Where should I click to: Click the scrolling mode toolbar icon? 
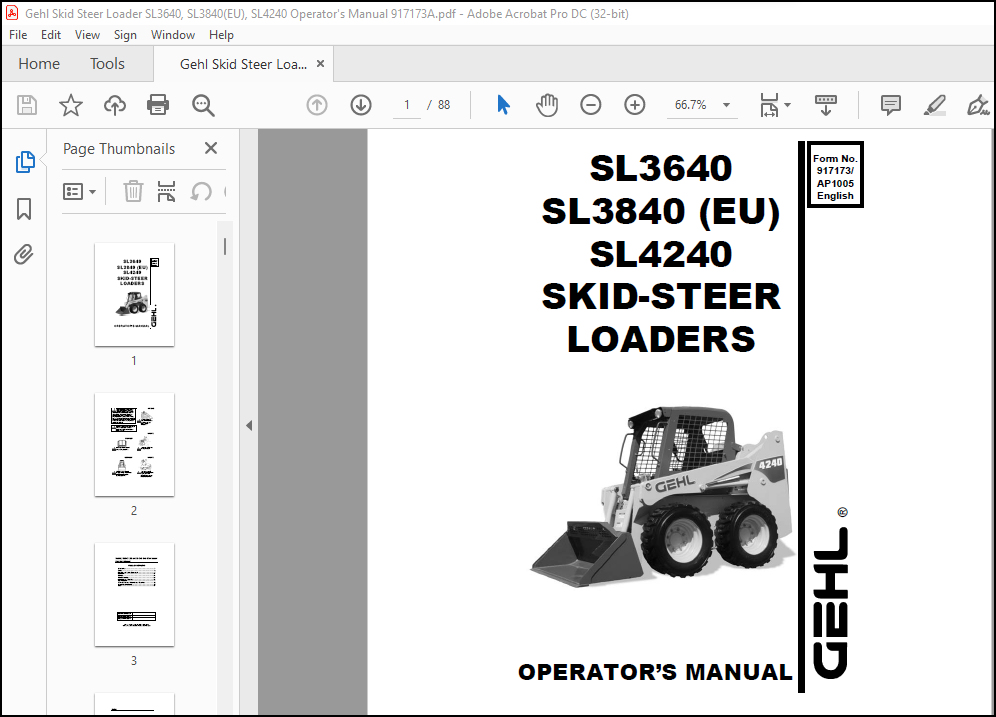(x=825, y=105)
